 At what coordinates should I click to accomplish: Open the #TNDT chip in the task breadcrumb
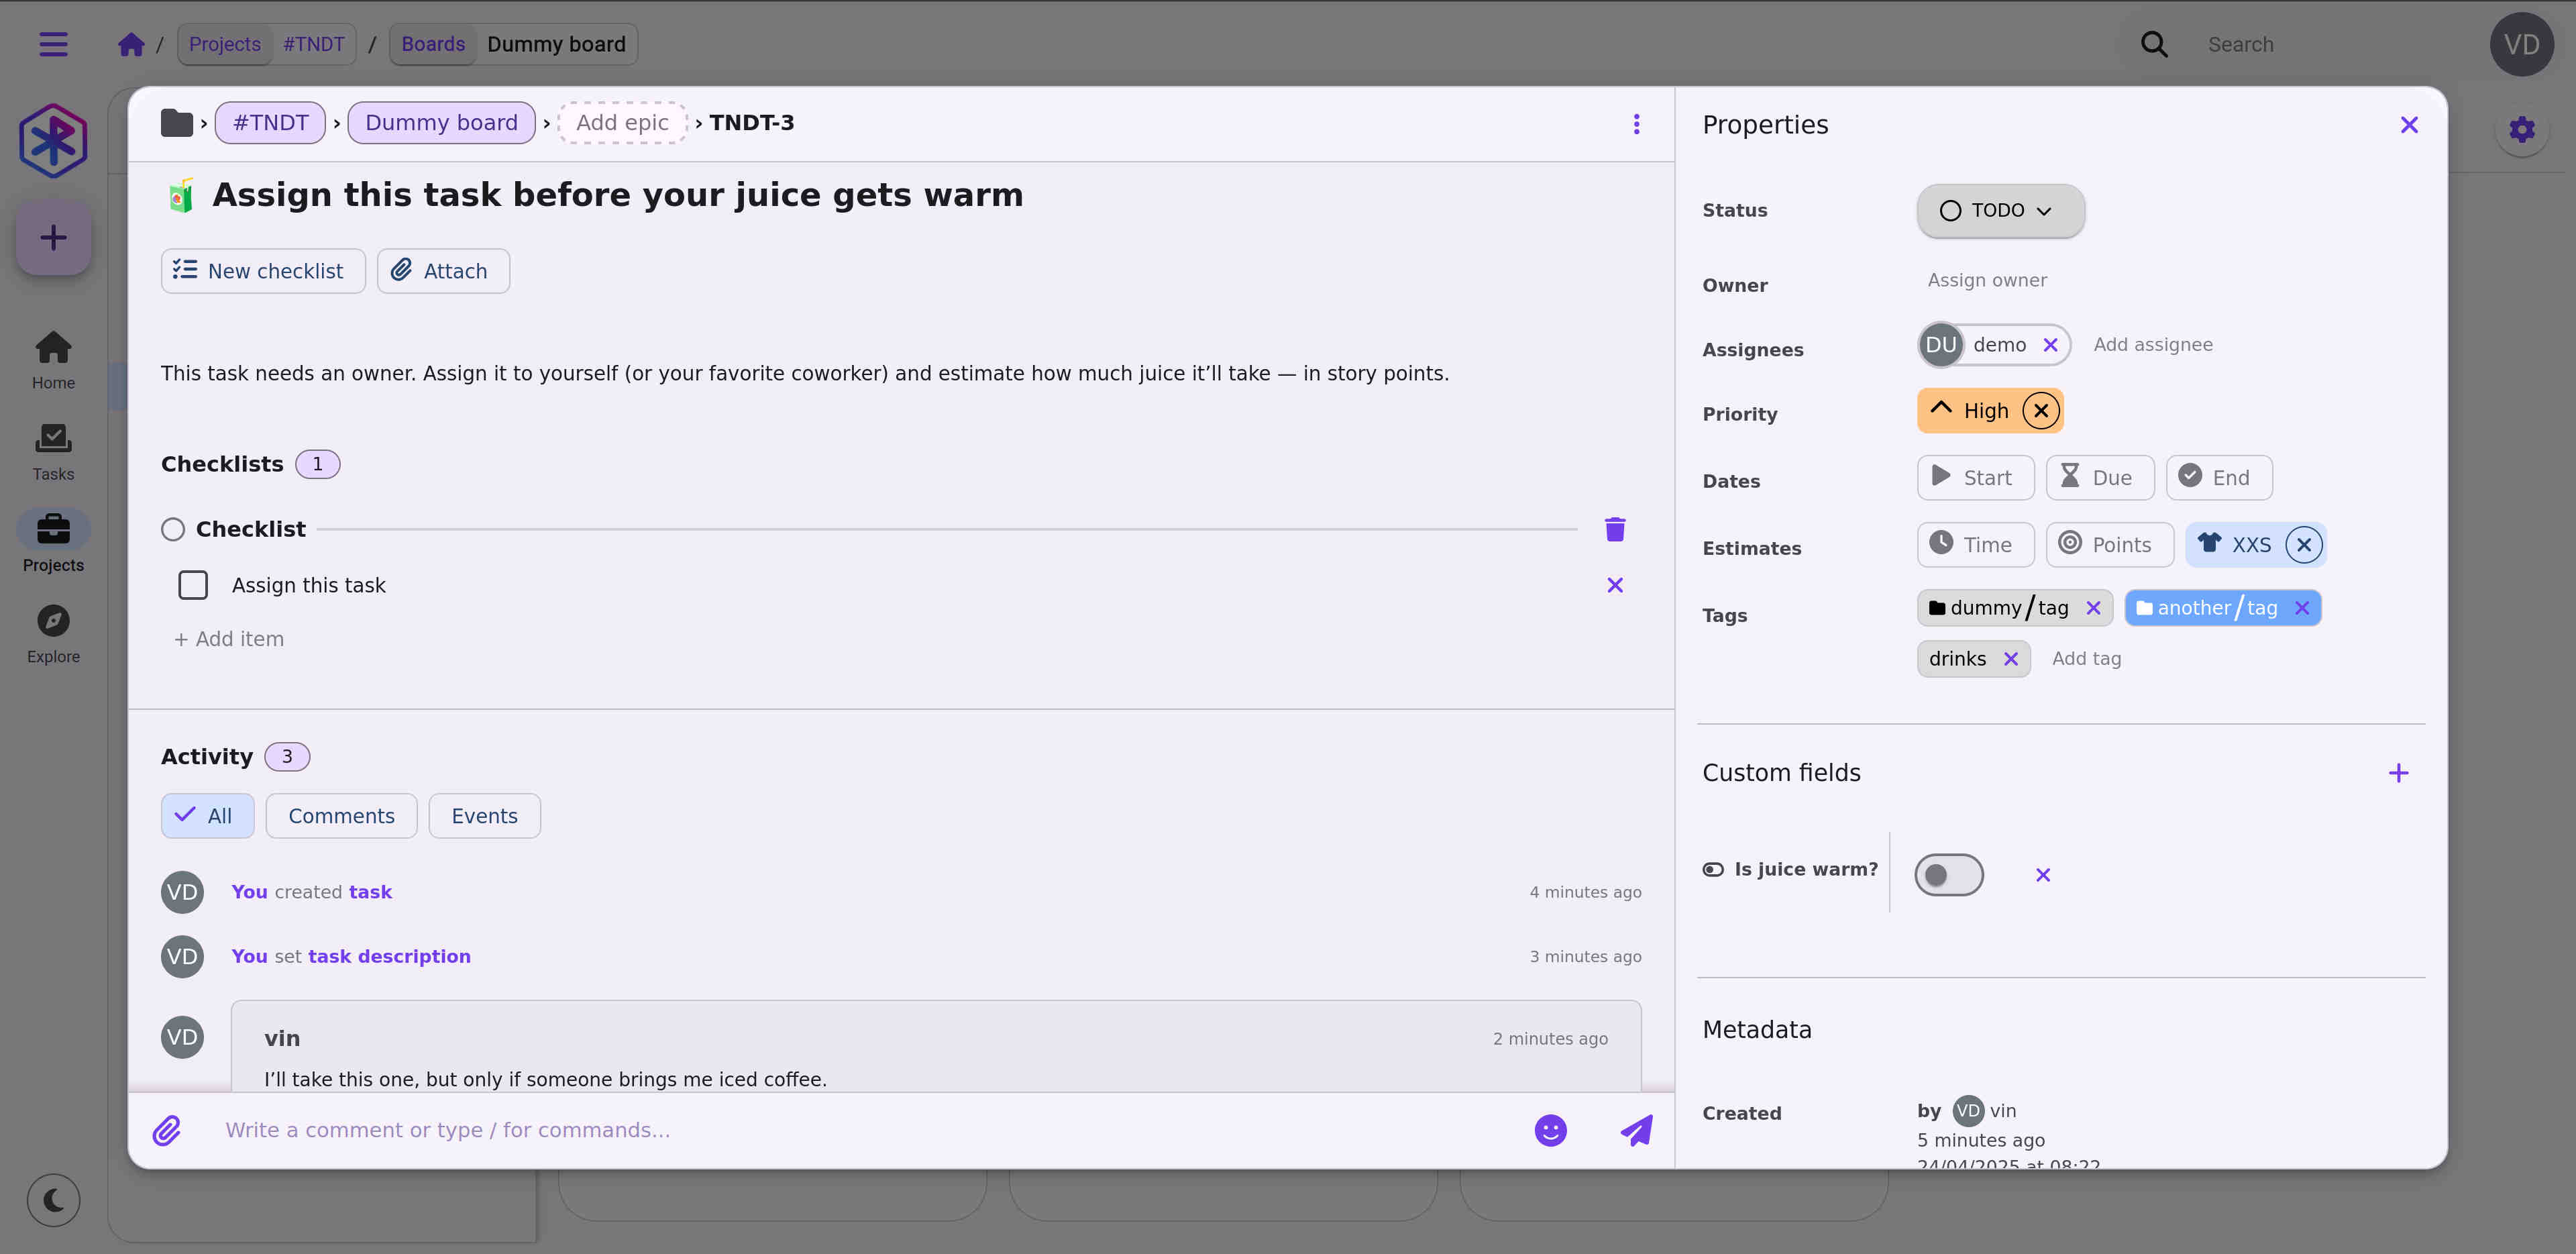coord(270,123)
